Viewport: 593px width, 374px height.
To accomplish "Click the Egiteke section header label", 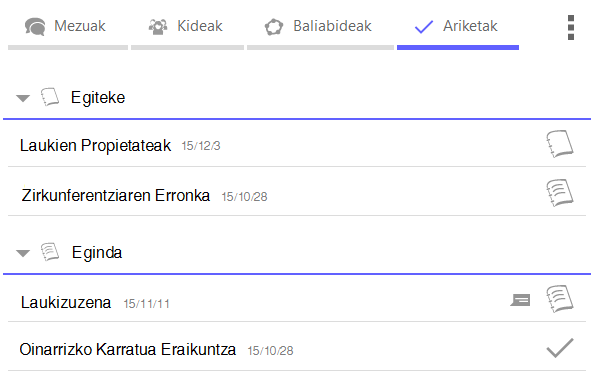I will coord(98,98).
